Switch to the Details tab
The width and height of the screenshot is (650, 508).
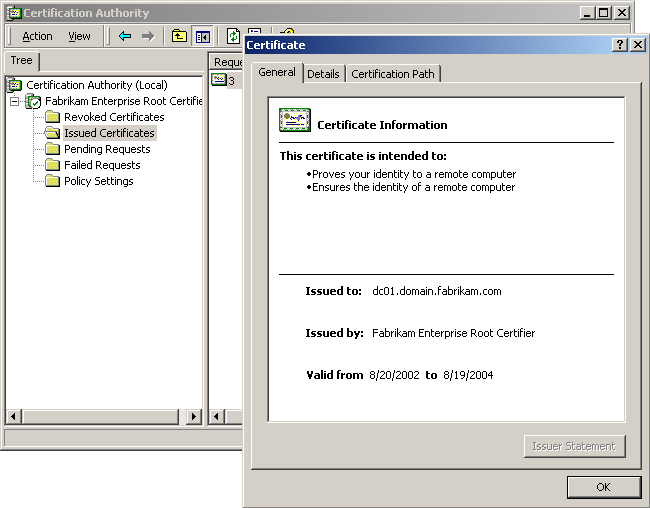click(x=323, y=74)
